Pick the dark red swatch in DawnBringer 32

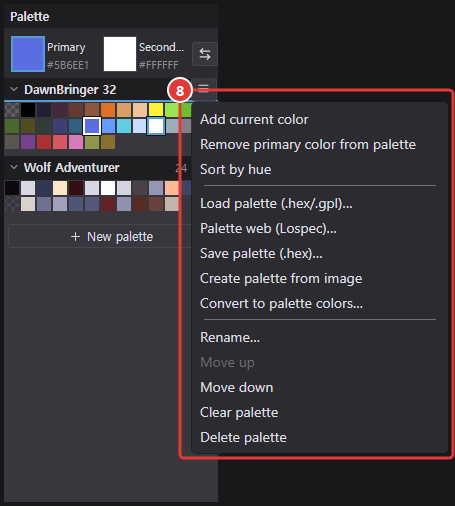[44, 142]
